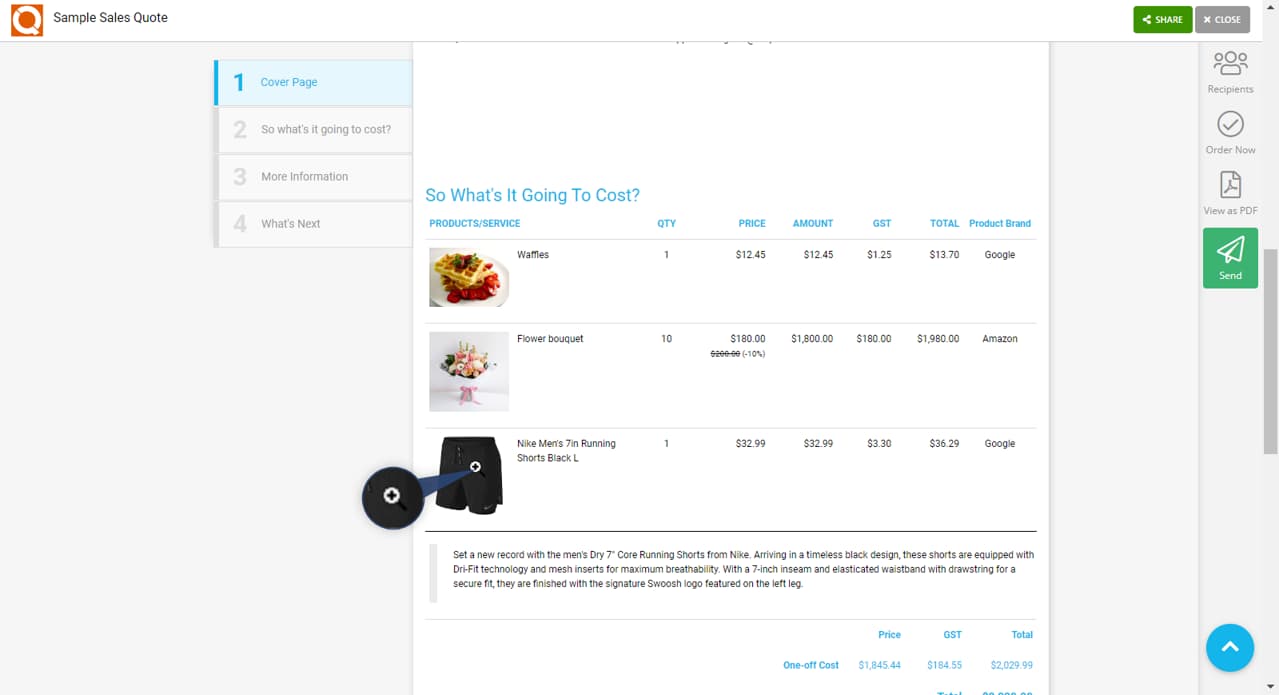Click the green SHARE button

coord(1162,19)
